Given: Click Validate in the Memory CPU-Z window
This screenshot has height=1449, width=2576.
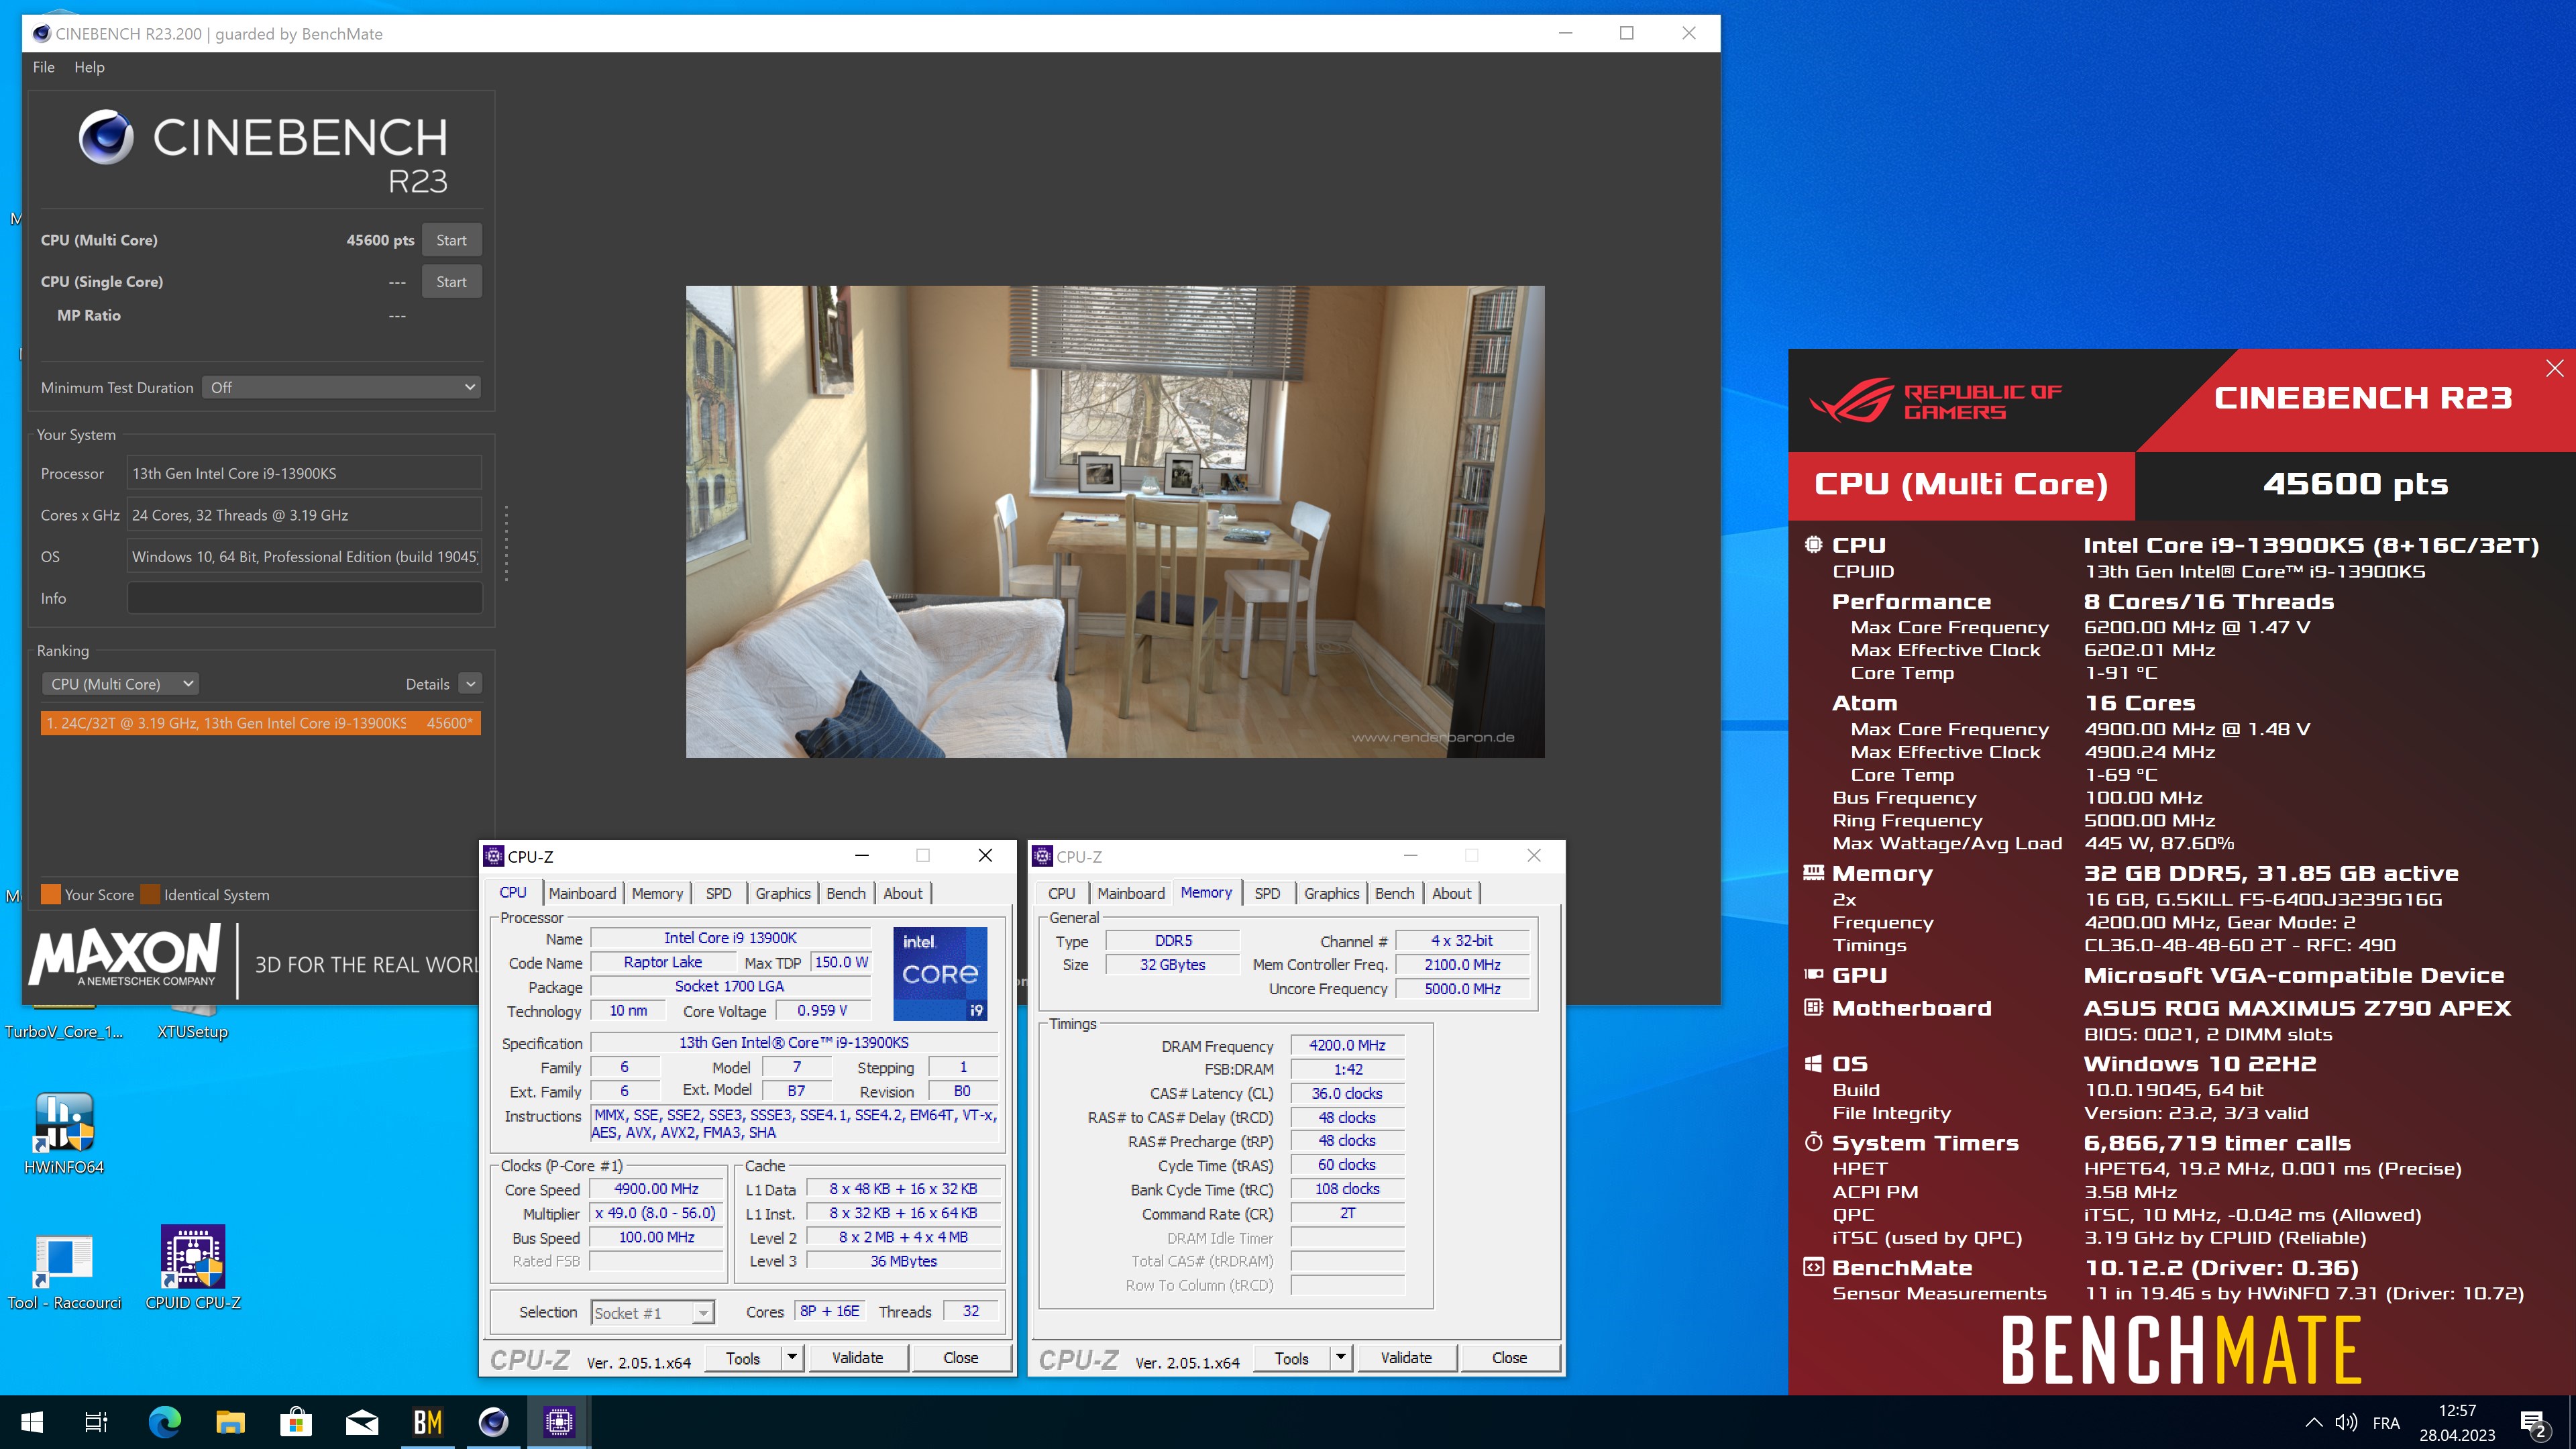Looking at the screenshot, I should tap(1406, 1357).
